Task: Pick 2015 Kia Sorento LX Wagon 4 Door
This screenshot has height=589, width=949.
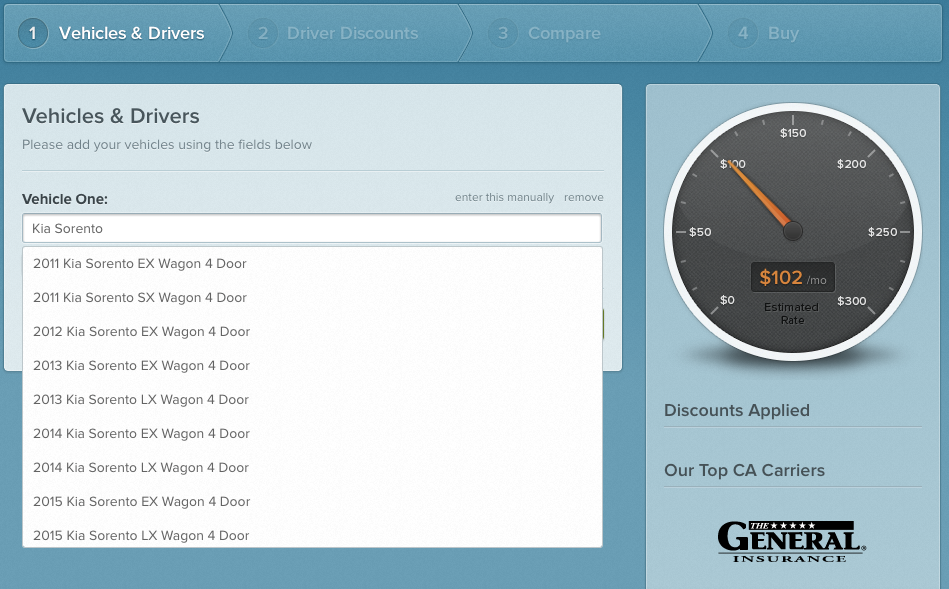Action: [x=141, y=536]
